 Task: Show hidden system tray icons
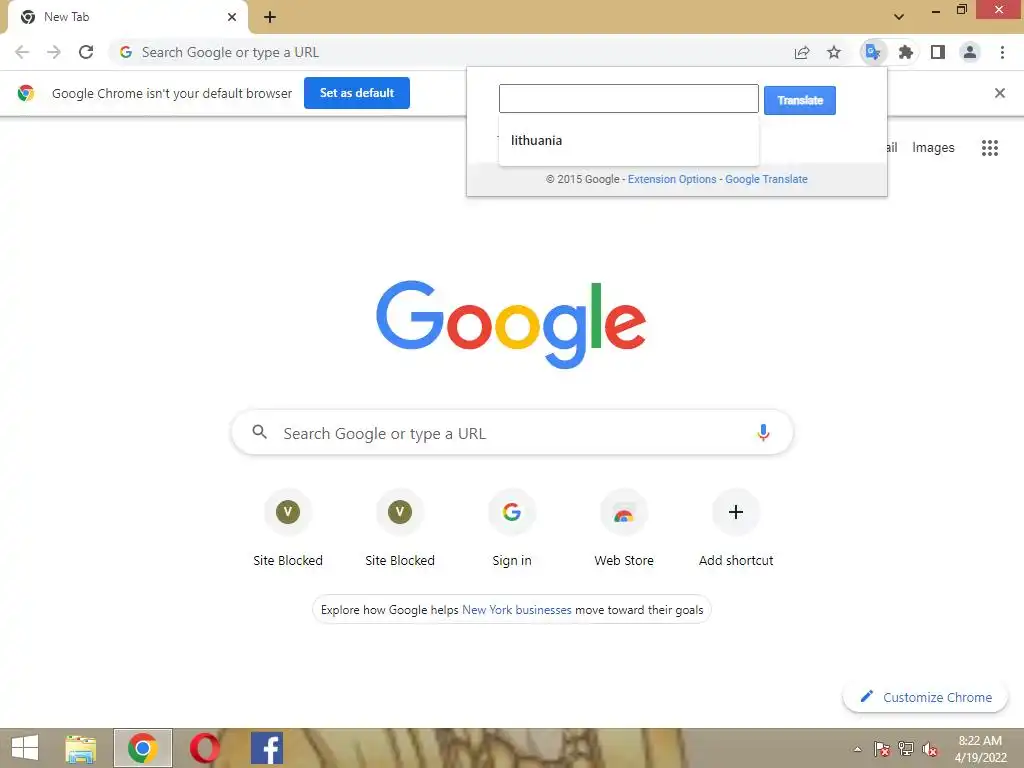tap(857, 749)
